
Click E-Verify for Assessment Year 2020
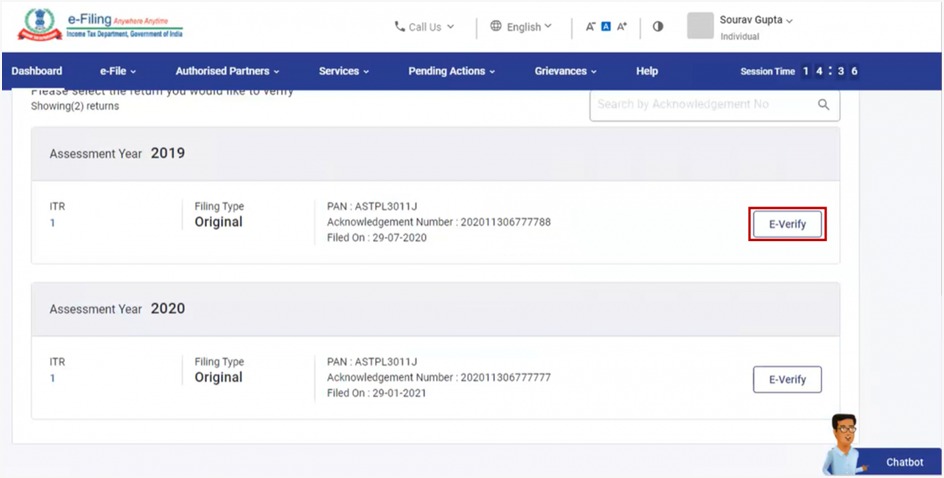click(x=787, y=380)
